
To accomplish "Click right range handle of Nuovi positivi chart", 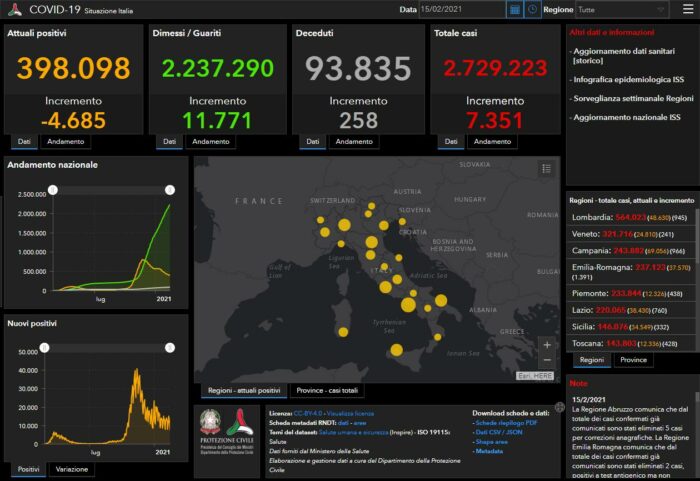I will click(170, 348).
